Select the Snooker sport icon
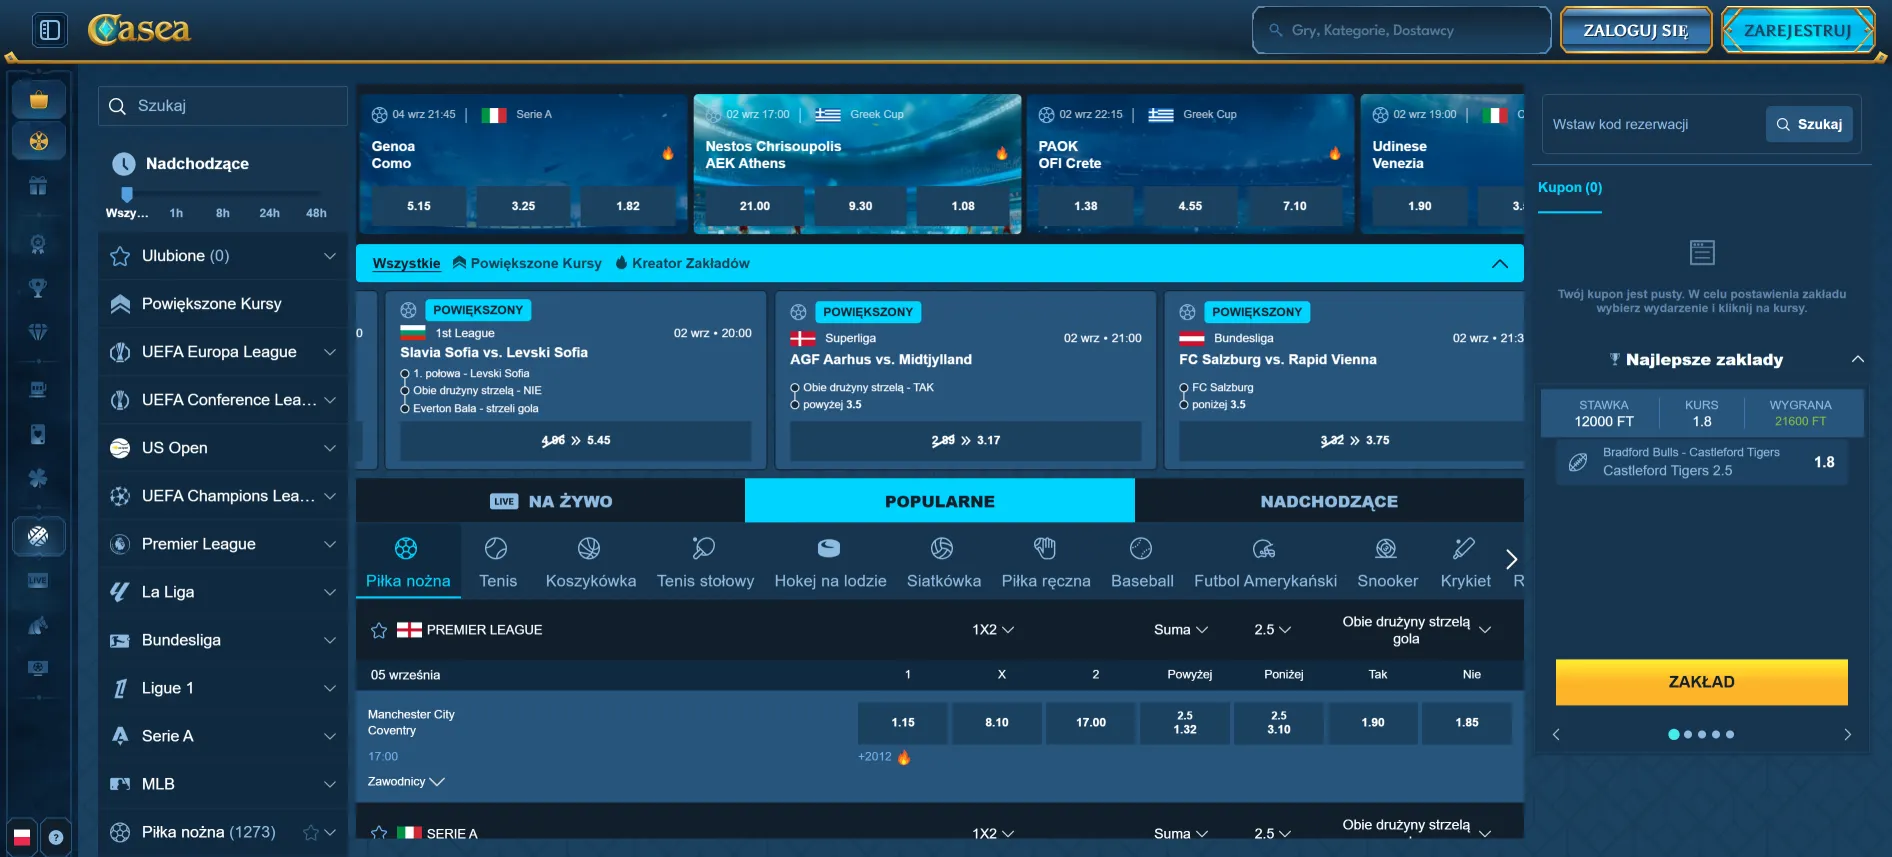Viewport: 1892px width, 857px height. (1387, 562)
